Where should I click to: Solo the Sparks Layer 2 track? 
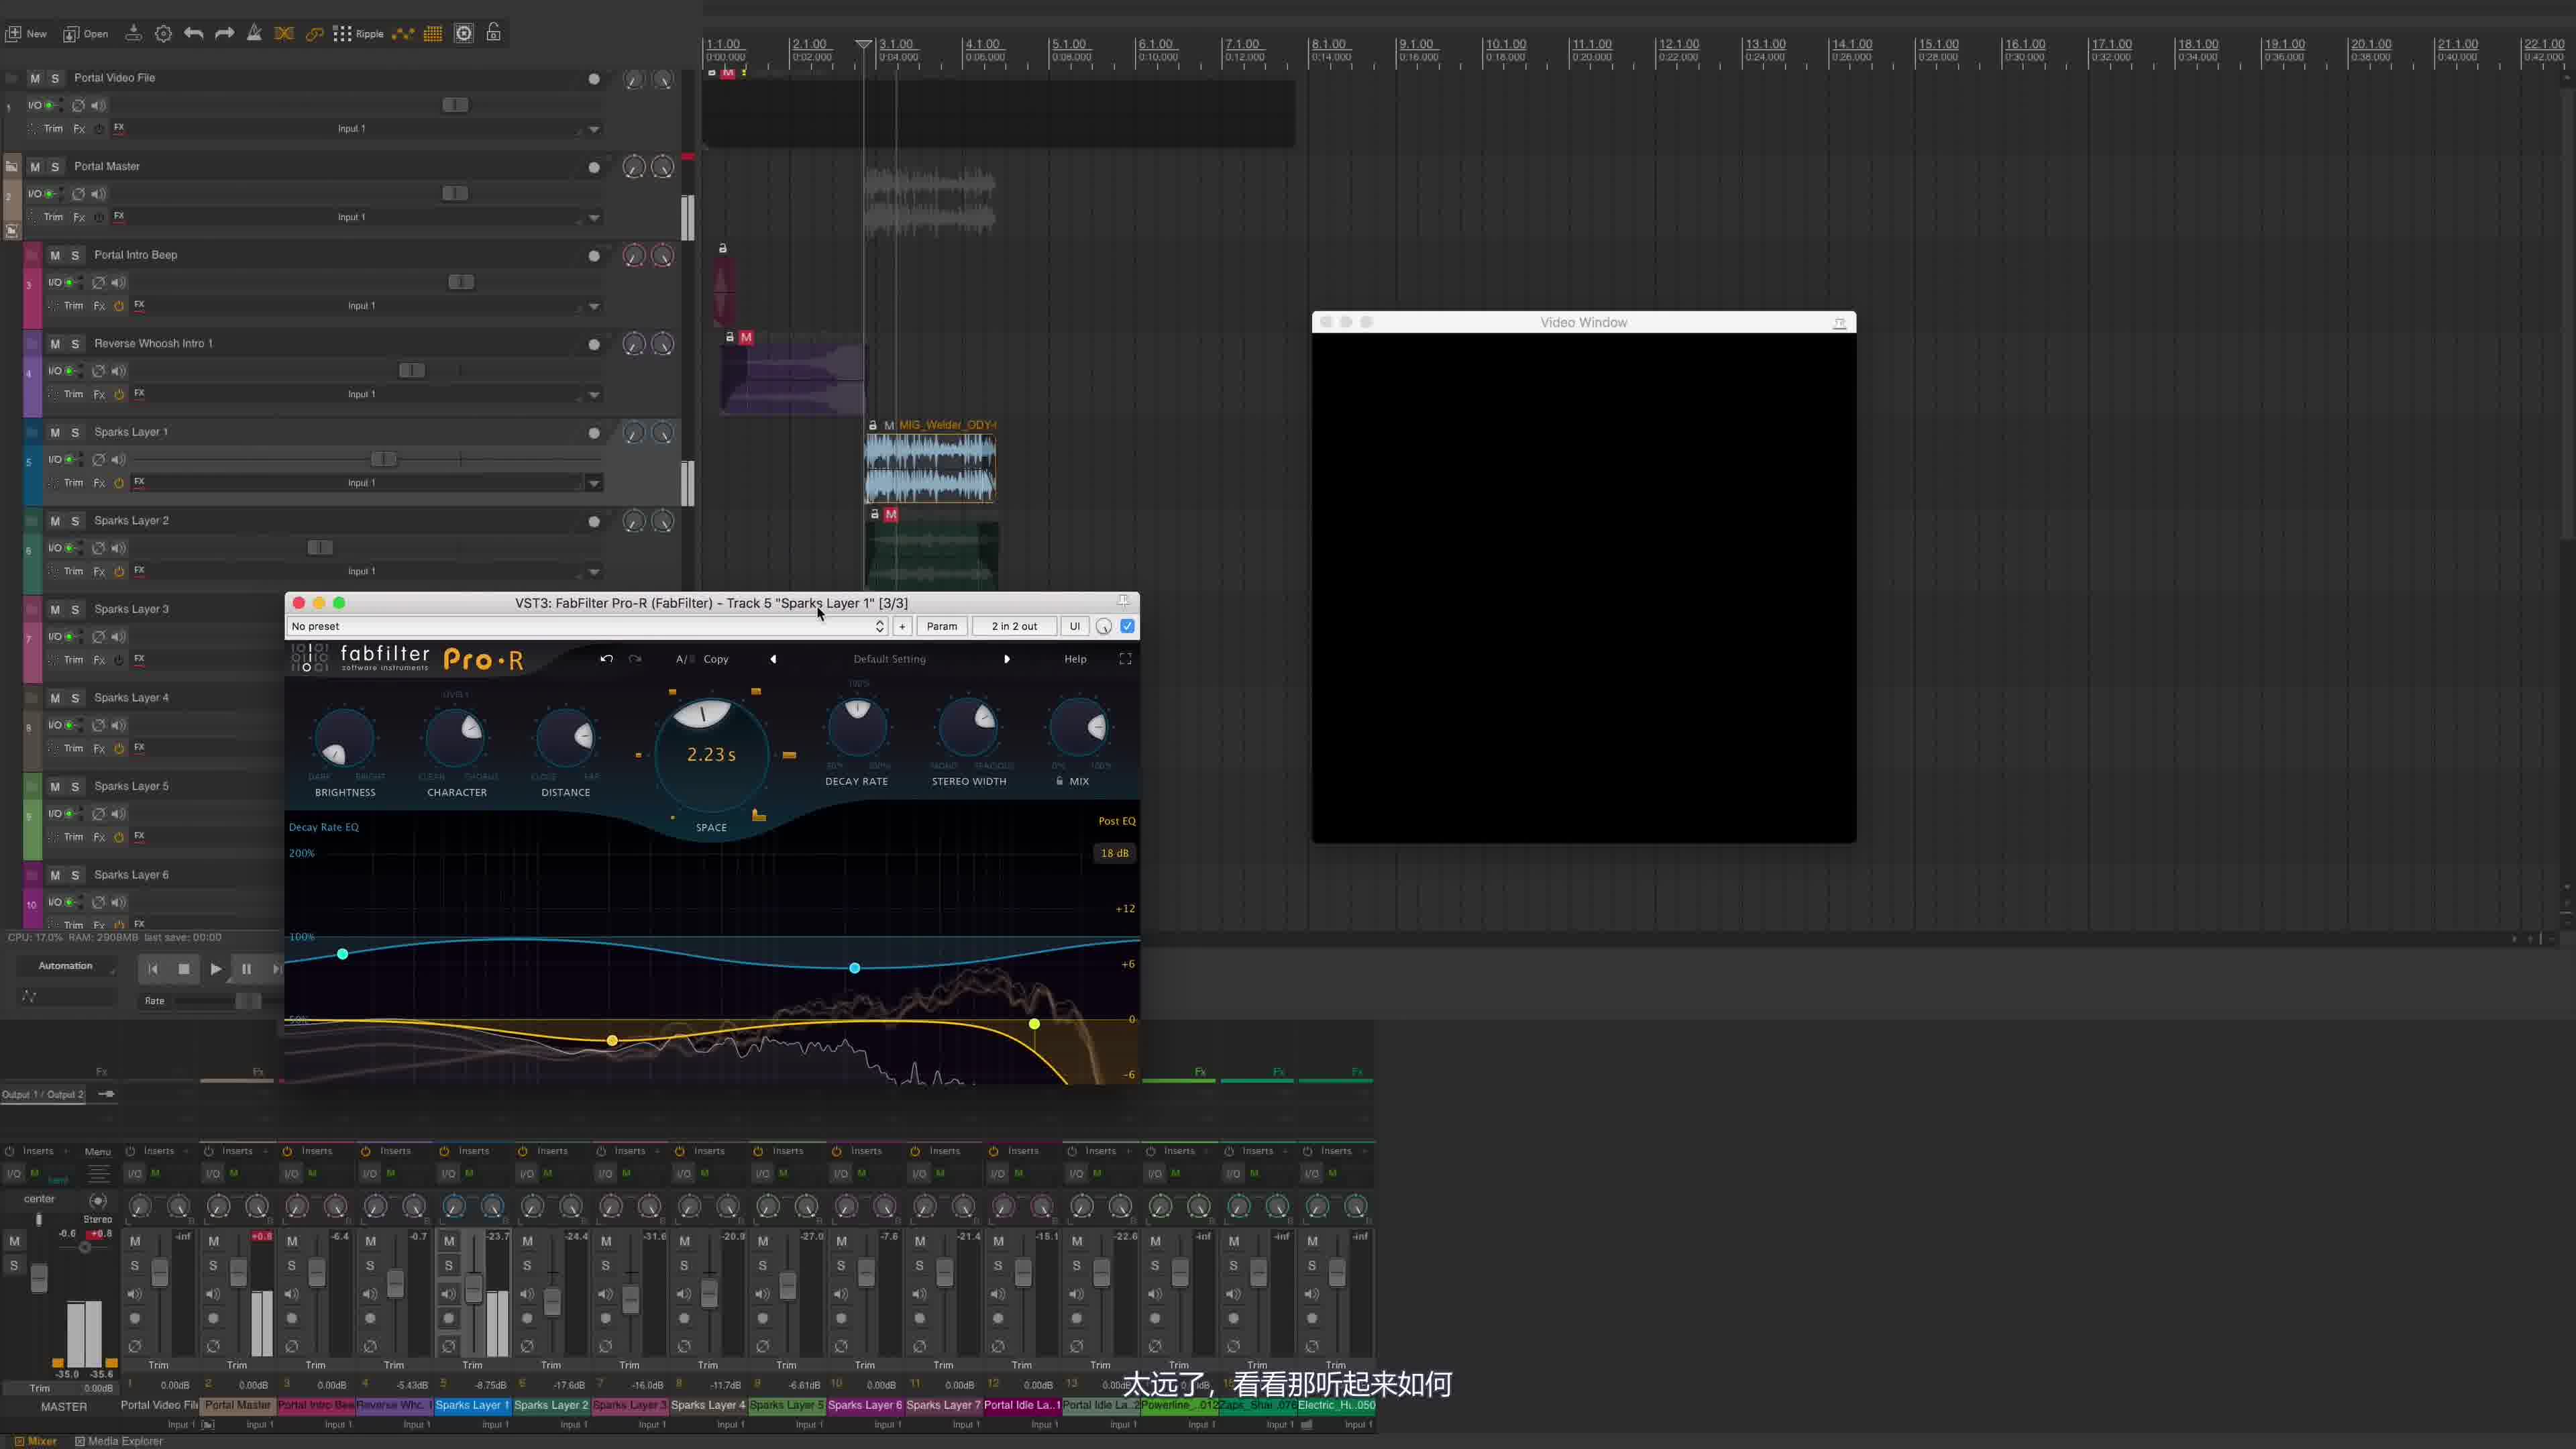[x=75, y=521]
